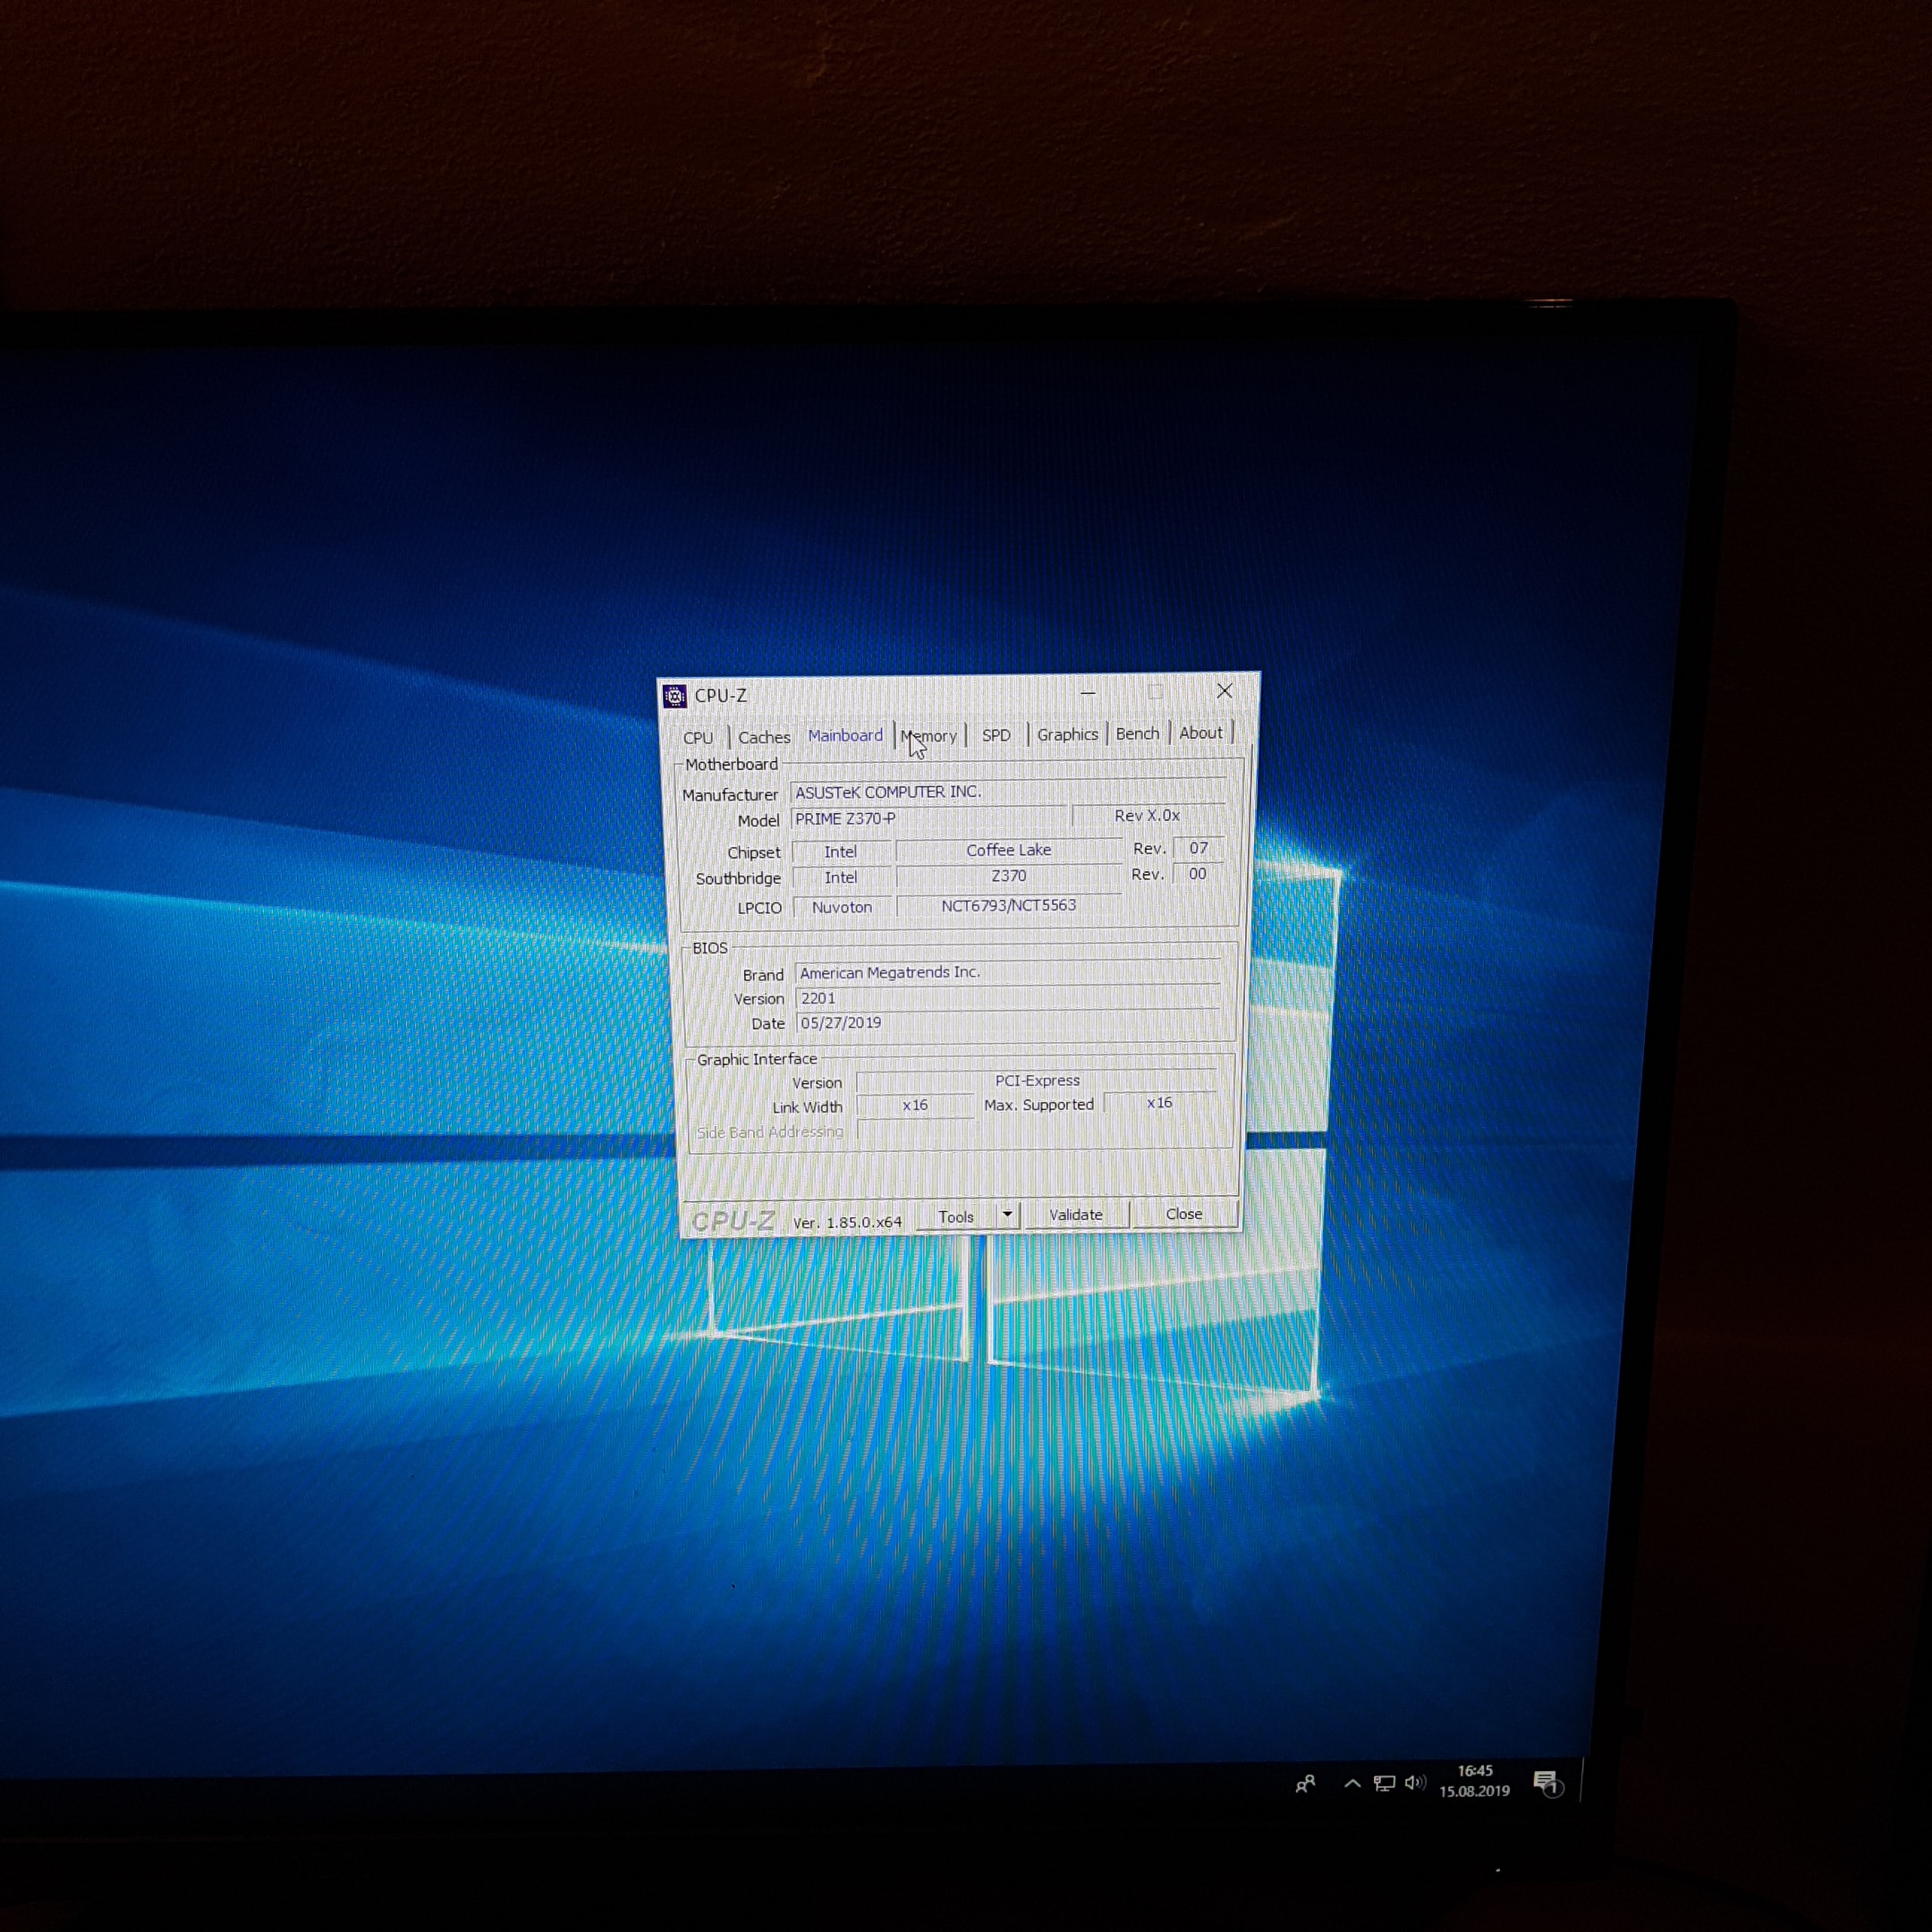Image resolution: width=1932 pixels, height=1932 pixels.
Task: Click the NCT6793/NCT5563 value
Action: pos(1008,905)
